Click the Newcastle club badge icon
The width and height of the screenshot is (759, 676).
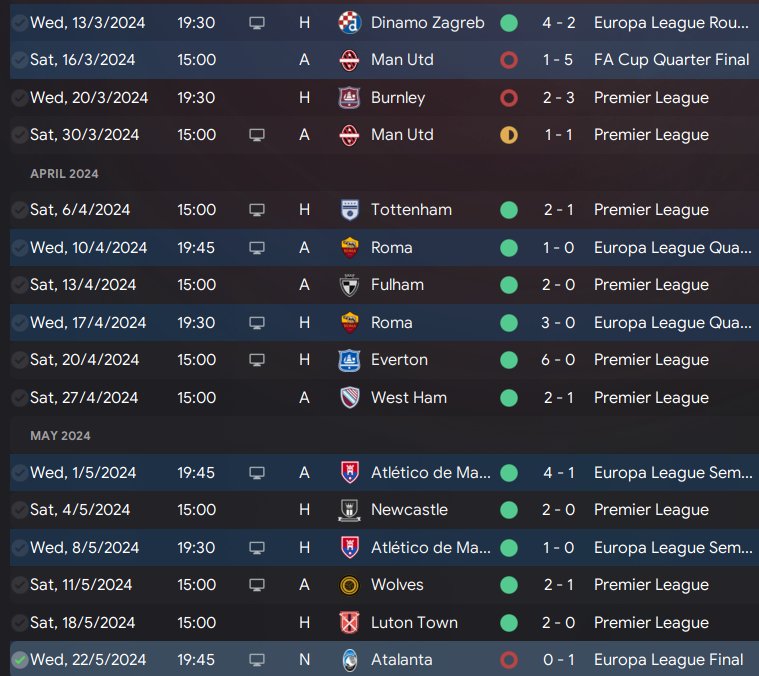coord(349,510)
